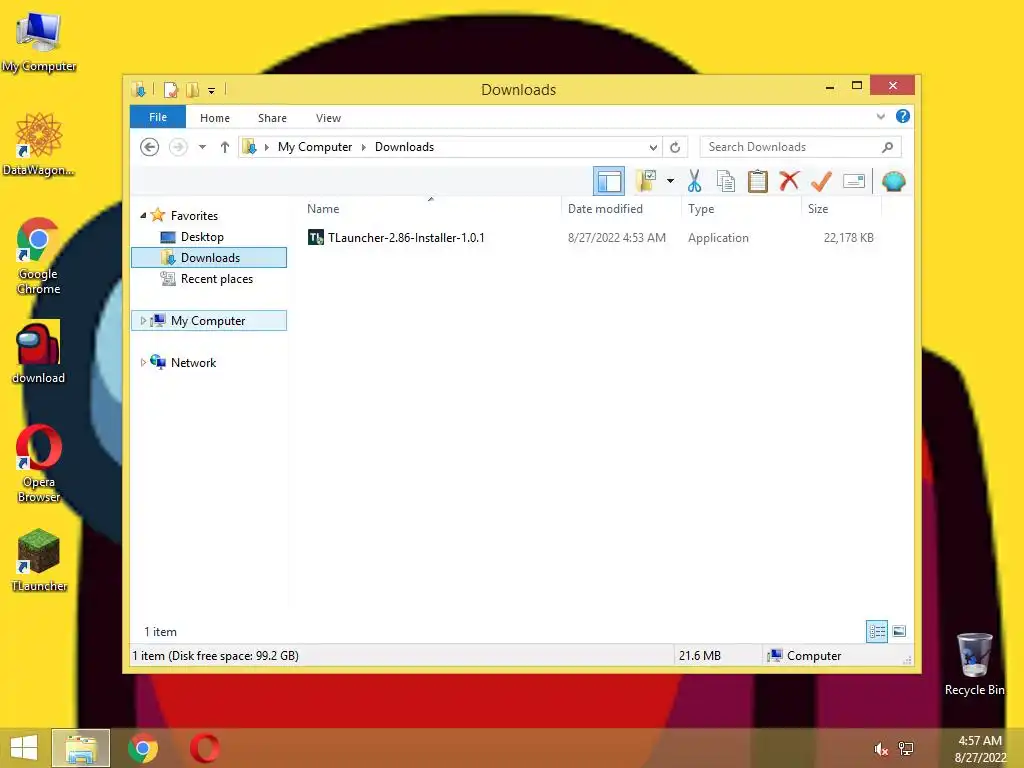Select Network in navigation pane
The width and height of the screenshot is (1024, 768).
coord(193,362)
